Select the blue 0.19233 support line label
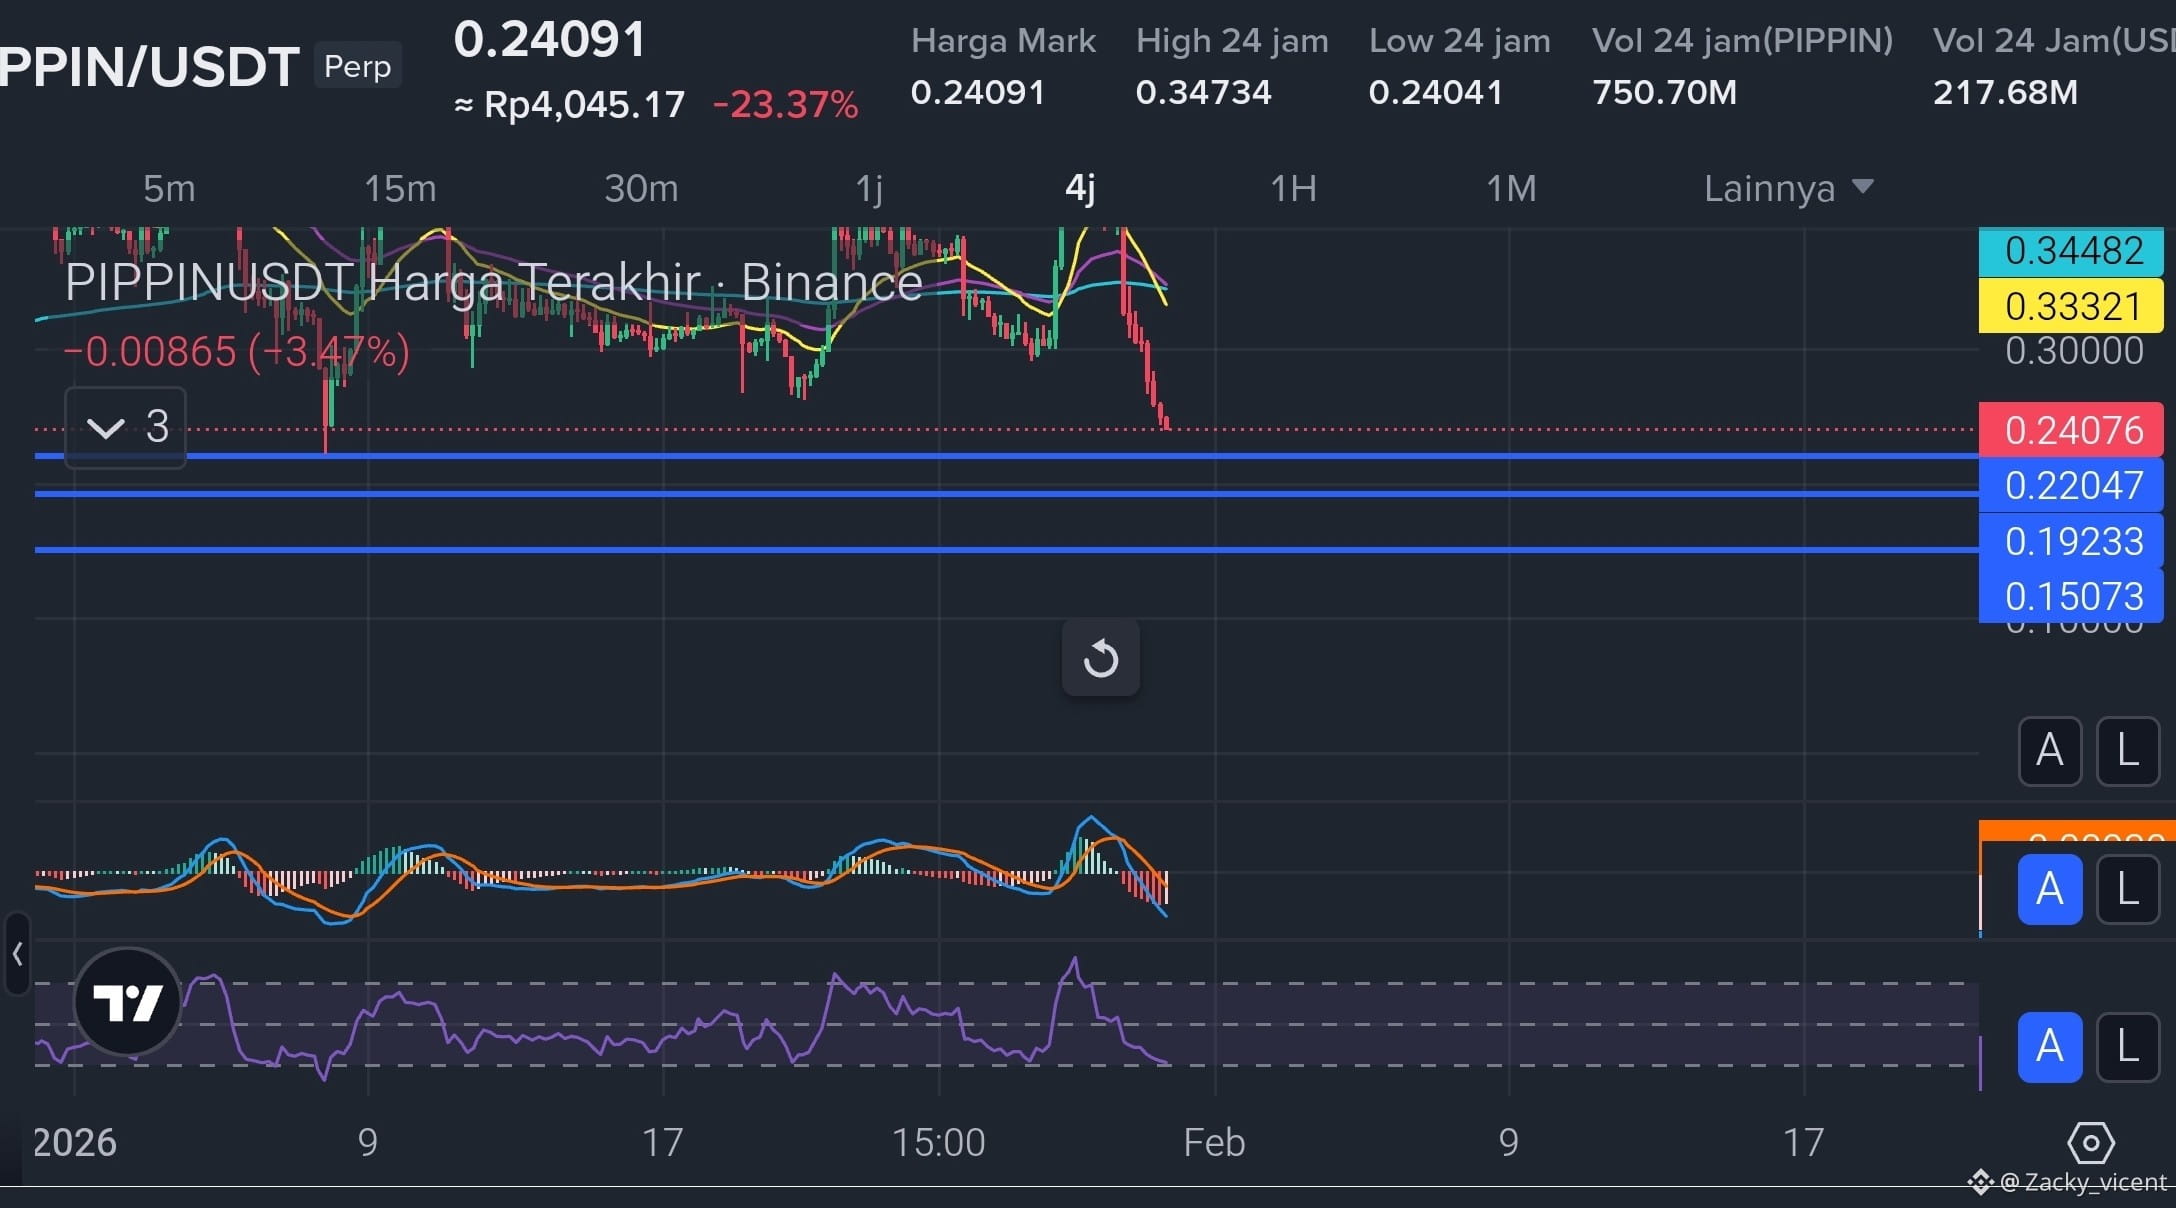Viewport: 2176px width, 1208px height. [2071, 541]
